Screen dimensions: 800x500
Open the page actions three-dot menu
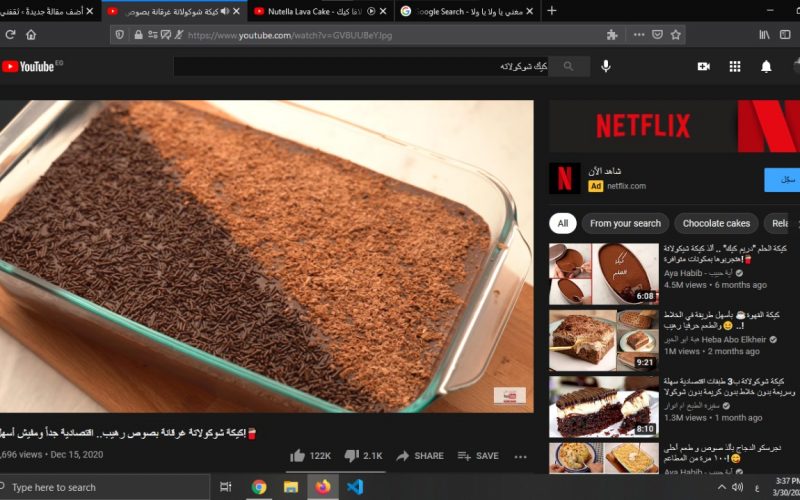[x=639, y=35]
